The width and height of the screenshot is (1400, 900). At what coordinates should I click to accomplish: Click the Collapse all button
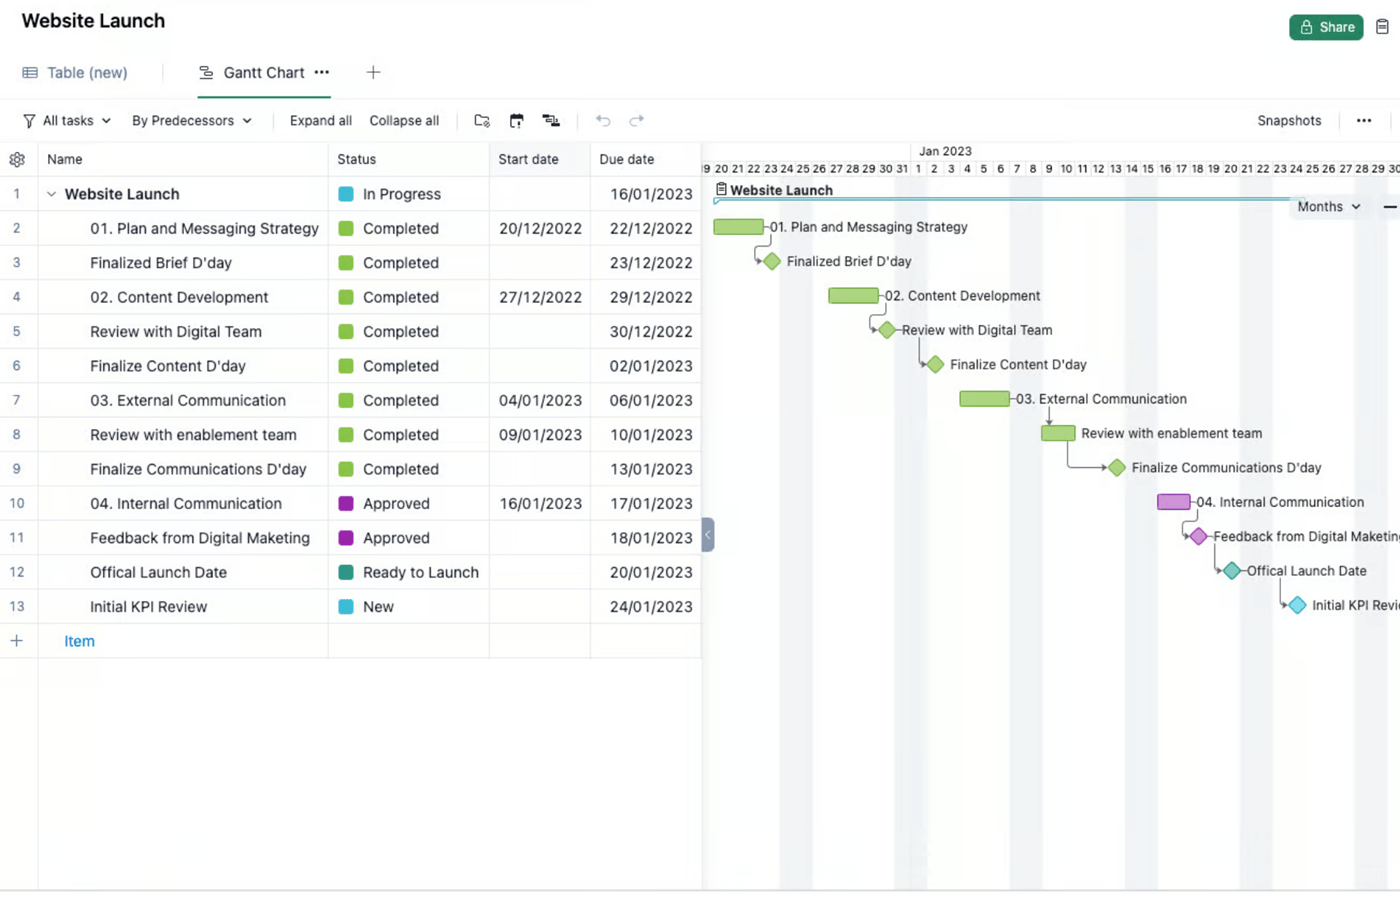(404, 121)
